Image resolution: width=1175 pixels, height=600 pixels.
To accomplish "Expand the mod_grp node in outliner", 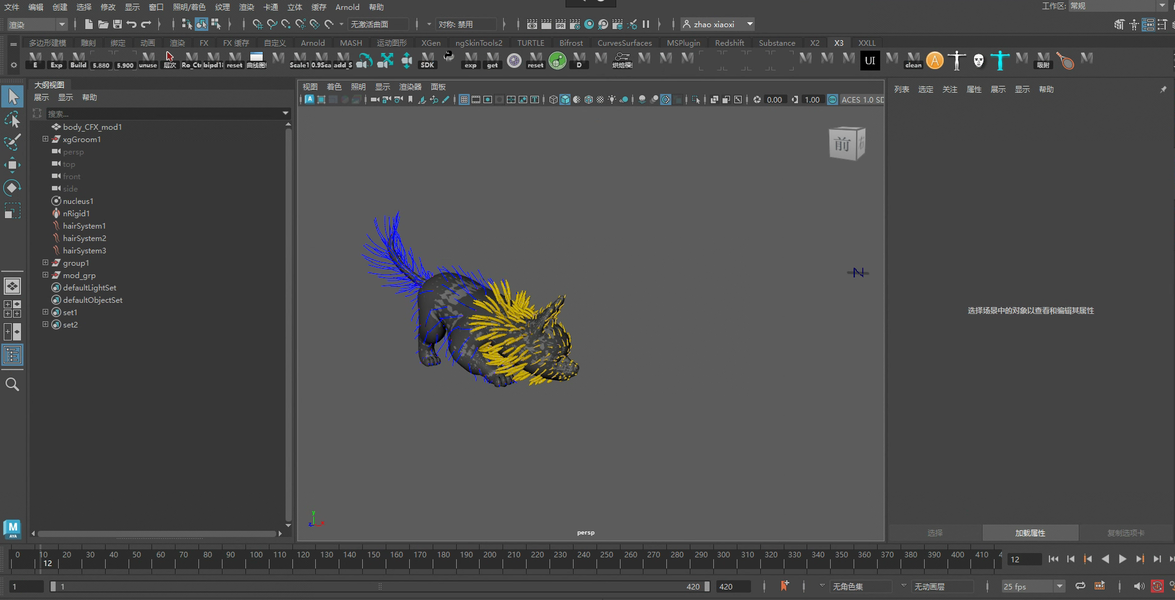I will [x=45, y=276].
